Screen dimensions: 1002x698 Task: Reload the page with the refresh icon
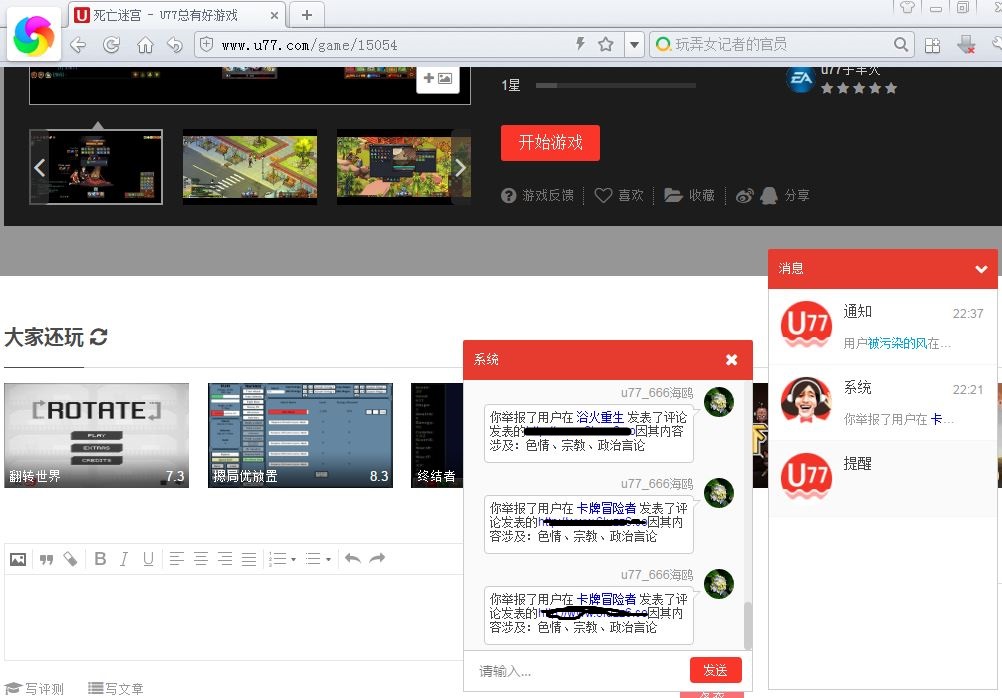(112, 45)
